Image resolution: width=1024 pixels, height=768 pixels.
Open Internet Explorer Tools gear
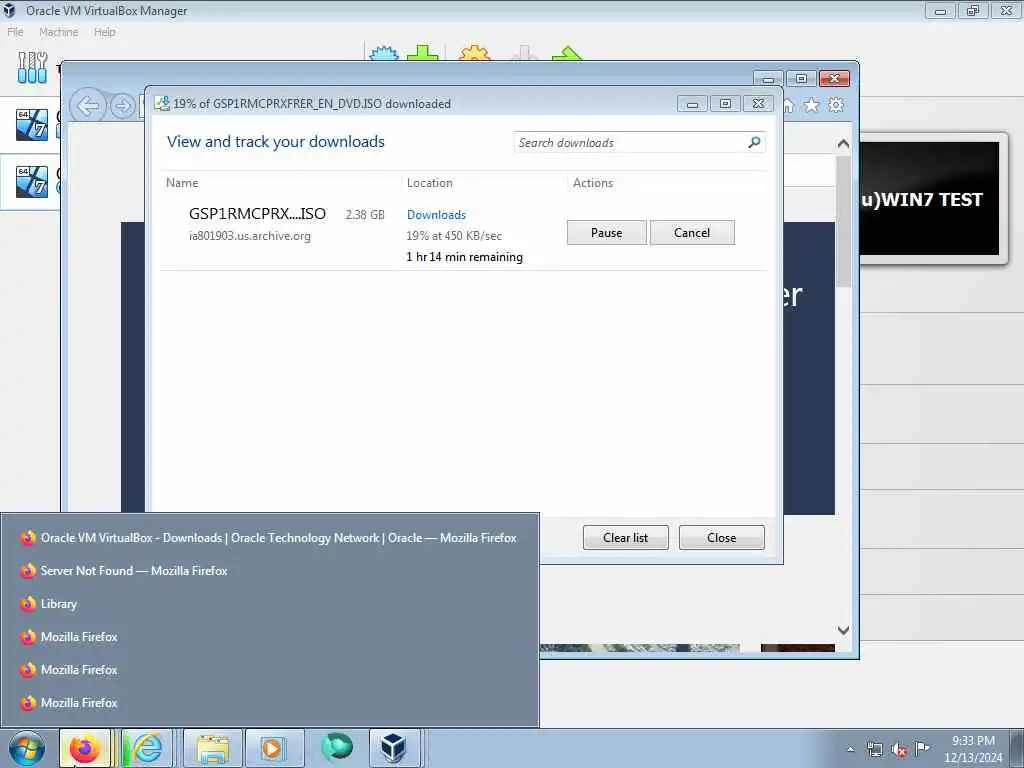tap(836, 105)
